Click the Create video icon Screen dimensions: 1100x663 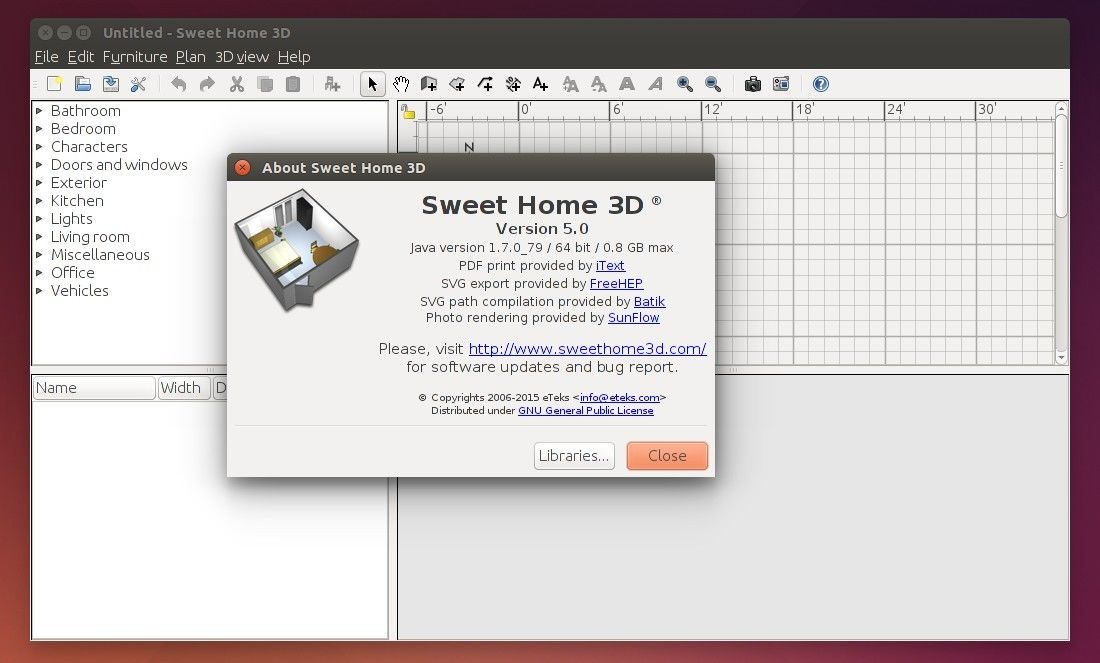pyautogui.click(x=781, y=84)
